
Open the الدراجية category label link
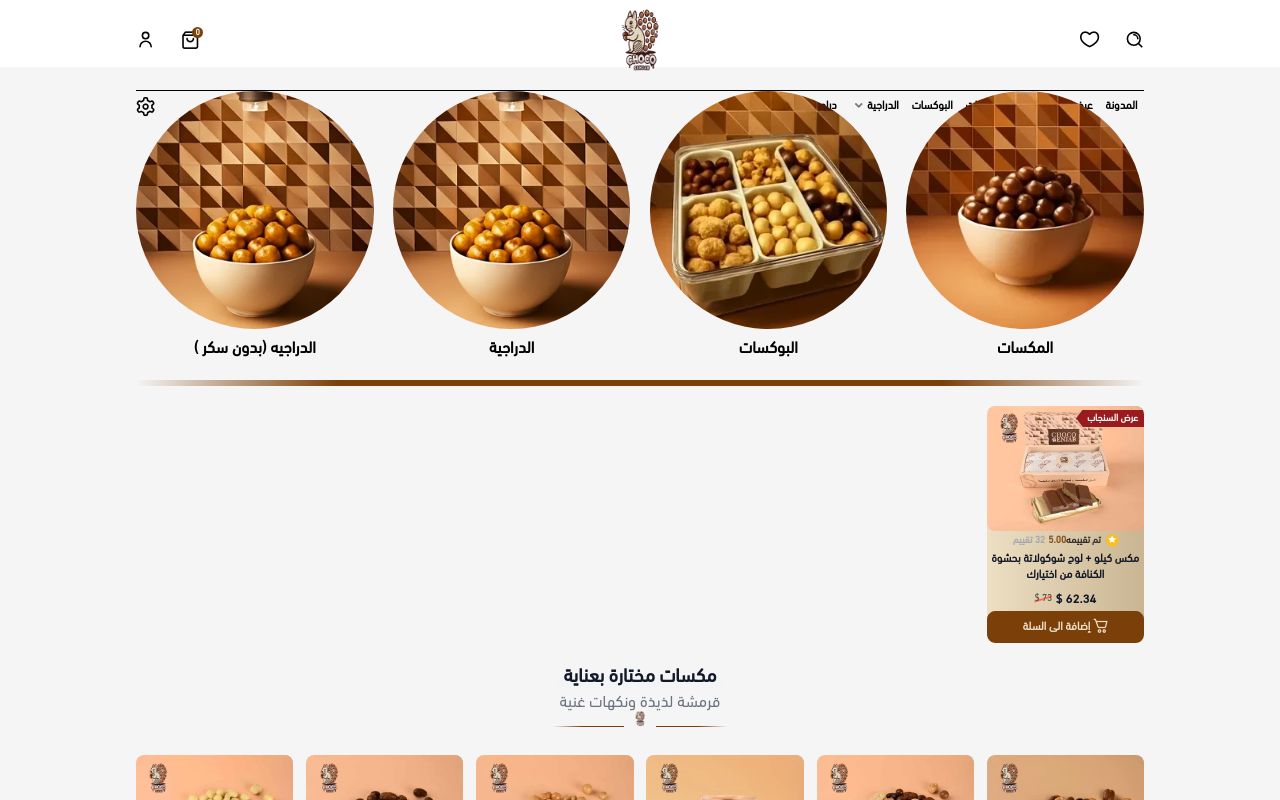pos(511,348)
